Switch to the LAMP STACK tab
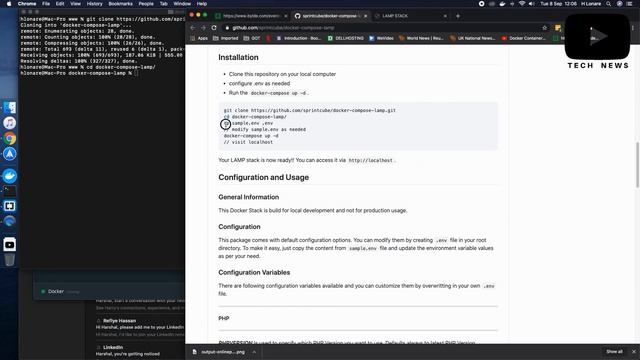The height and width of the screenshot is (360, 640). coord(410,16)
